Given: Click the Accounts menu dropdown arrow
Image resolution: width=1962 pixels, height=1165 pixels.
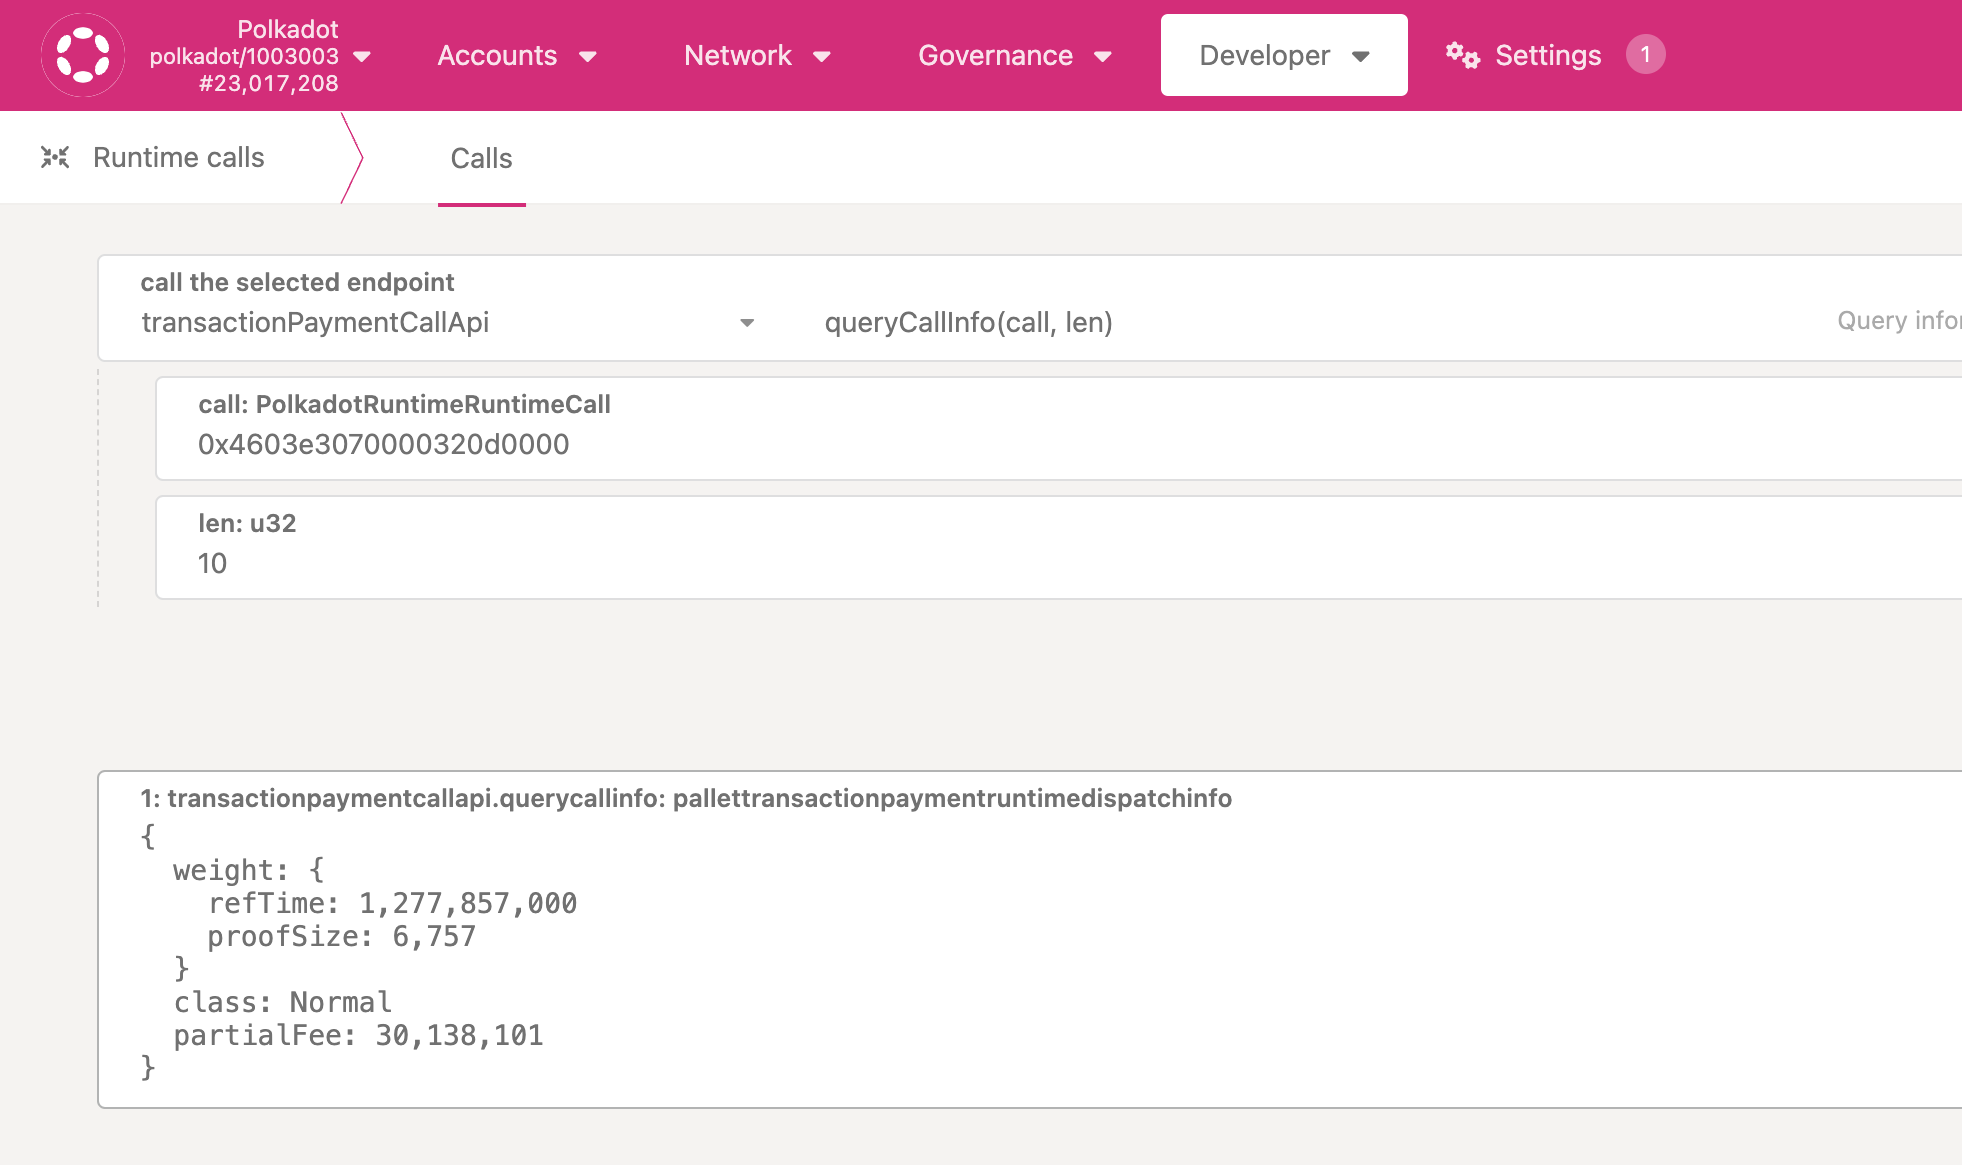Looking at the screenshot, I should [x=591, y=55].
